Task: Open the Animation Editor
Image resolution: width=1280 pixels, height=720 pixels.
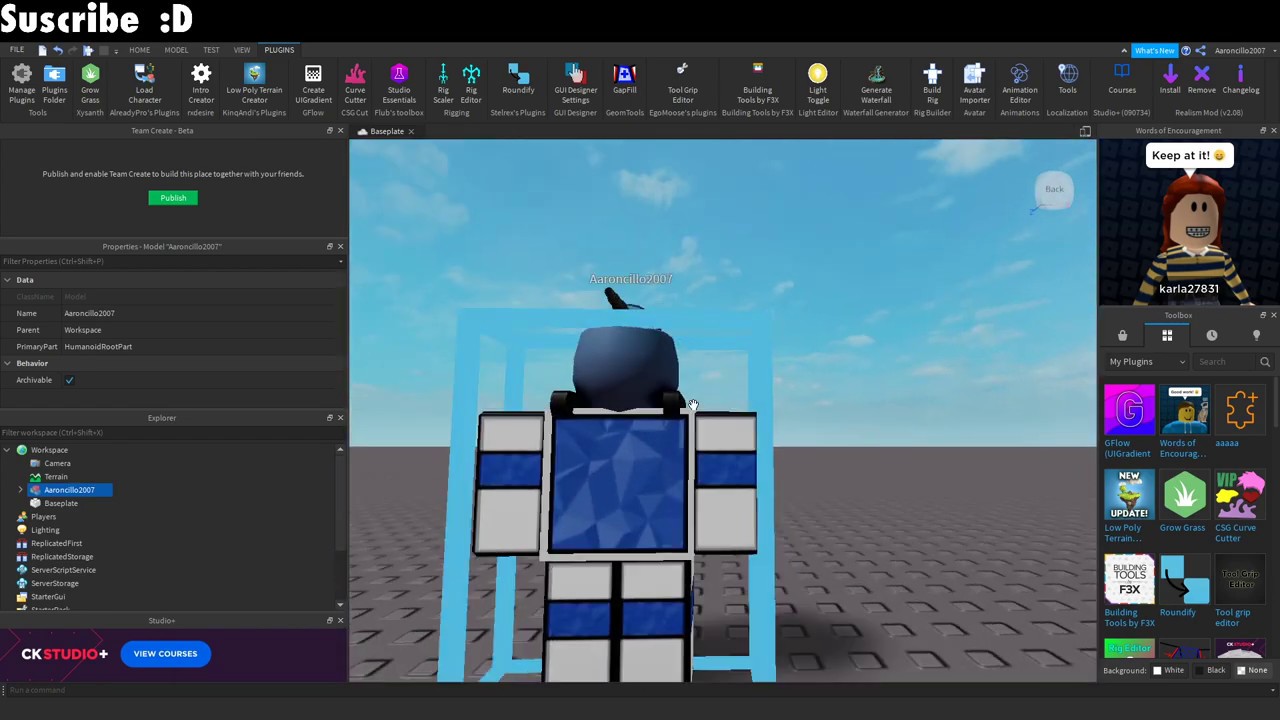Action: pyautogui.click(x=1020, y=83)
